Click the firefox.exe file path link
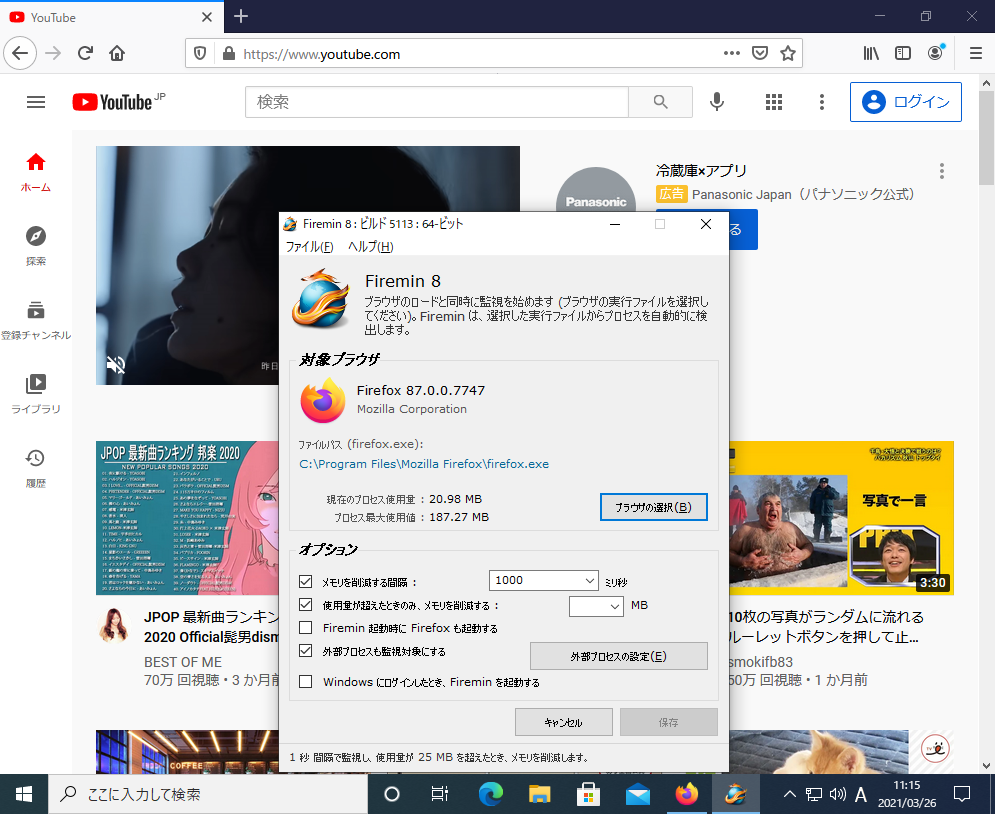Image resolution: width=995 pixels, height=814 pixels. [x=424, y=464]
